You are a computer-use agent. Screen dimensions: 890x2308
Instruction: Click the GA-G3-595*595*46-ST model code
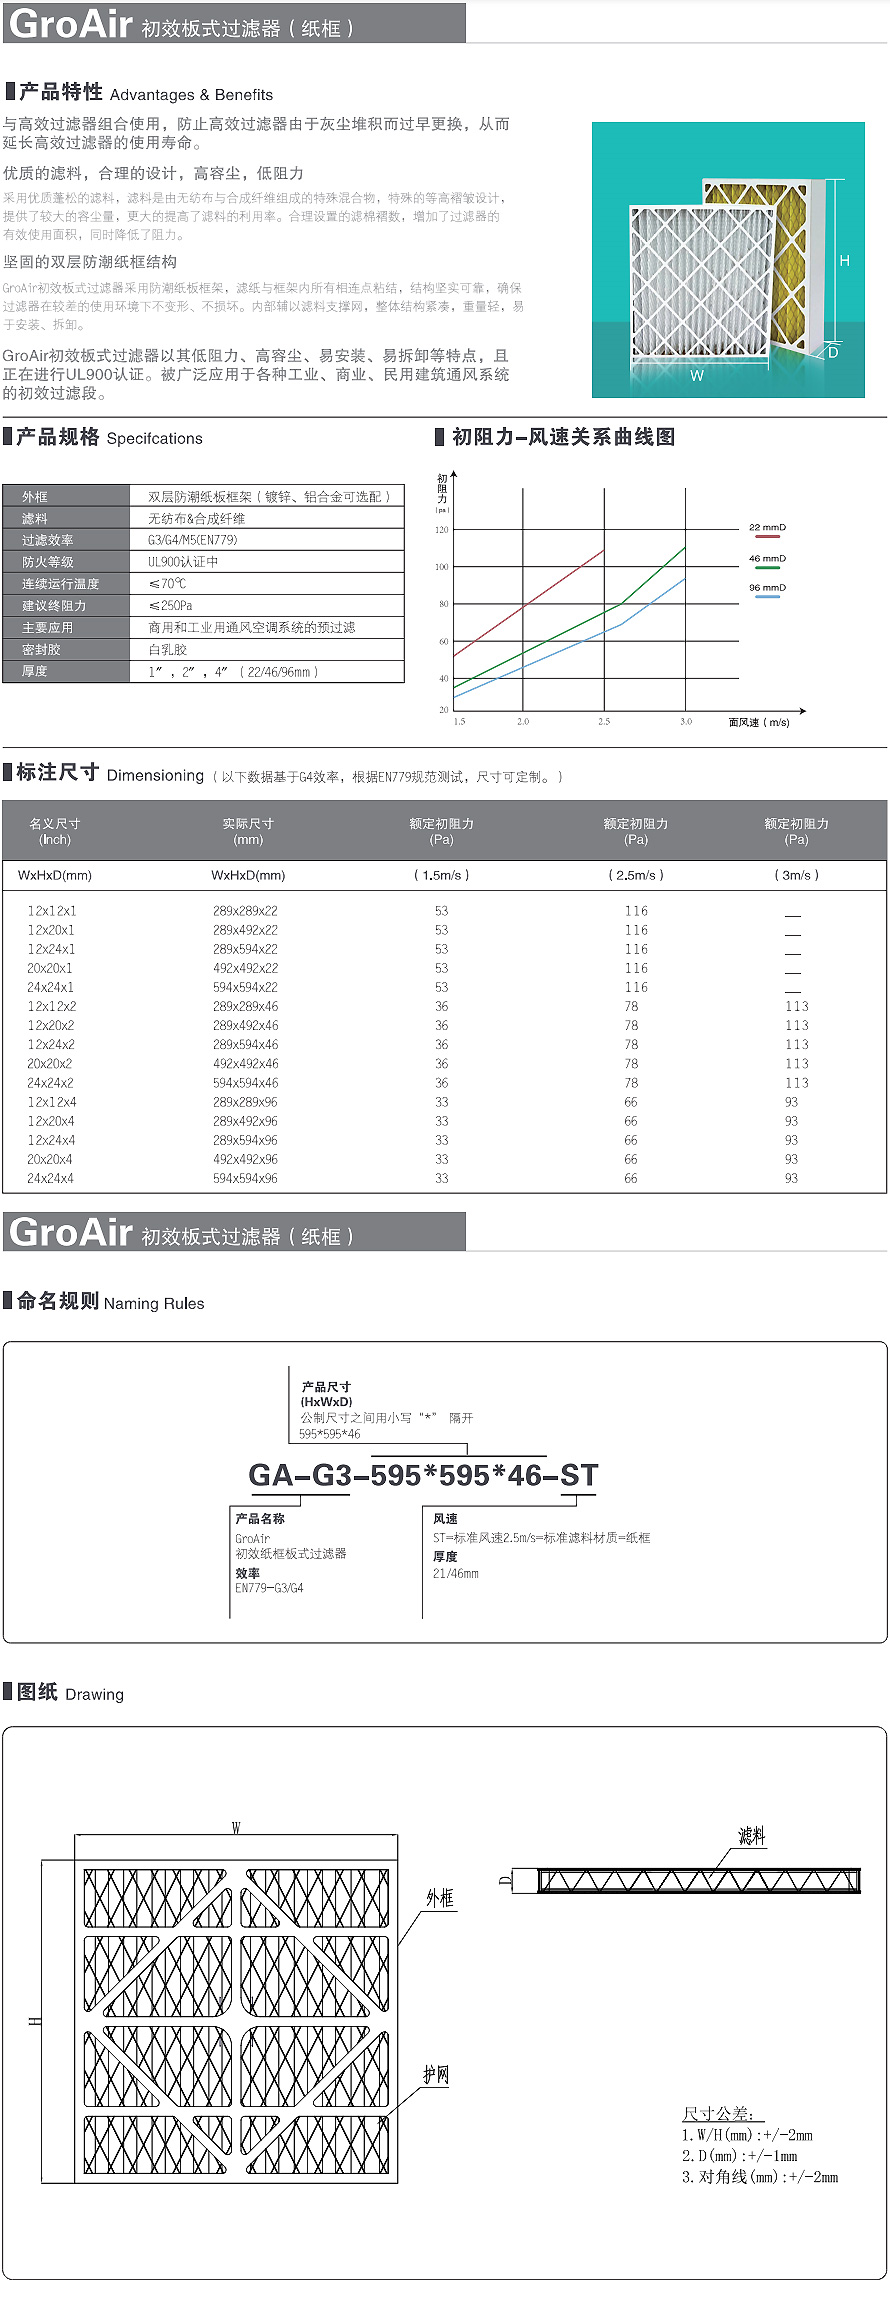[x=423, y=1475]
